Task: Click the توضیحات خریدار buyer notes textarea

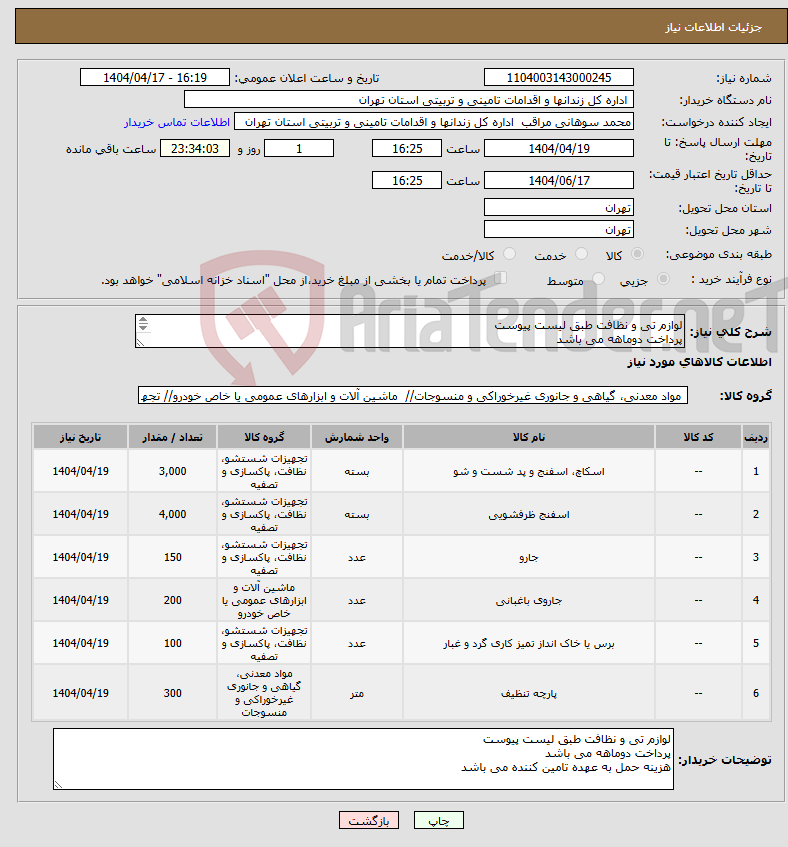Action: point(363,759)
